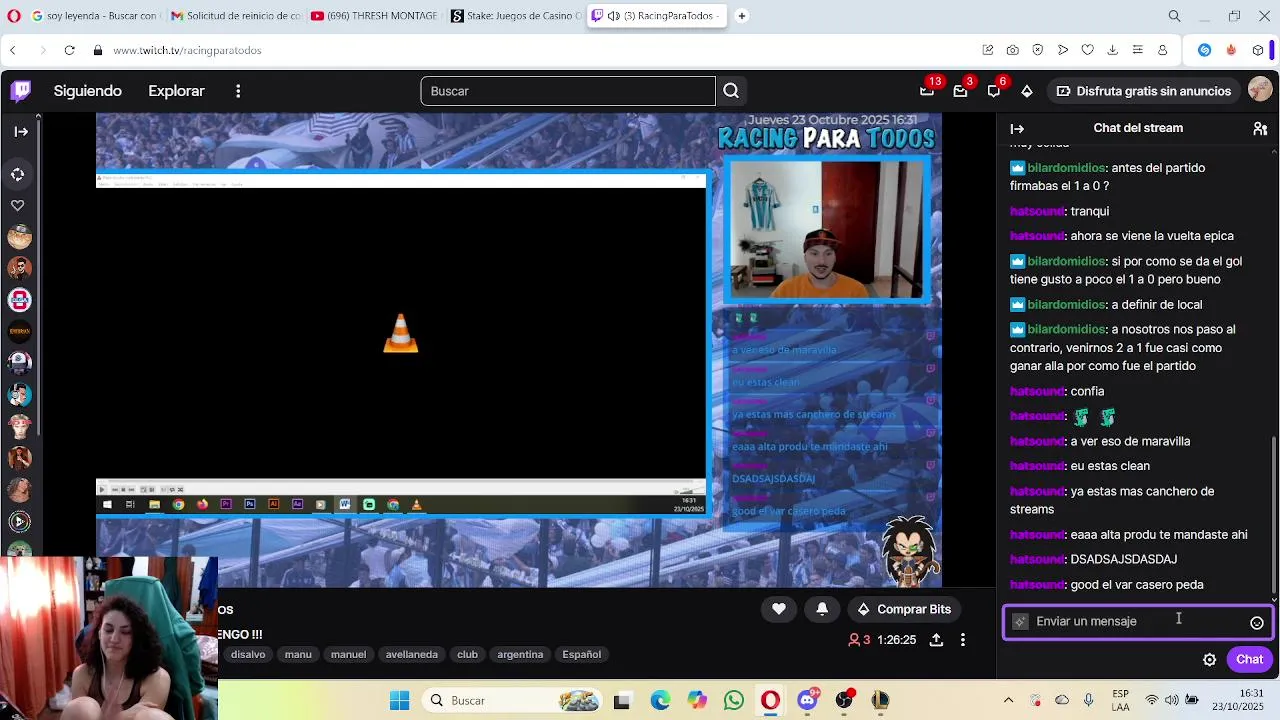Screen dimensions: 1280x720
Task: Click the Twitch search magnifier button
Action: coord(731,91)
